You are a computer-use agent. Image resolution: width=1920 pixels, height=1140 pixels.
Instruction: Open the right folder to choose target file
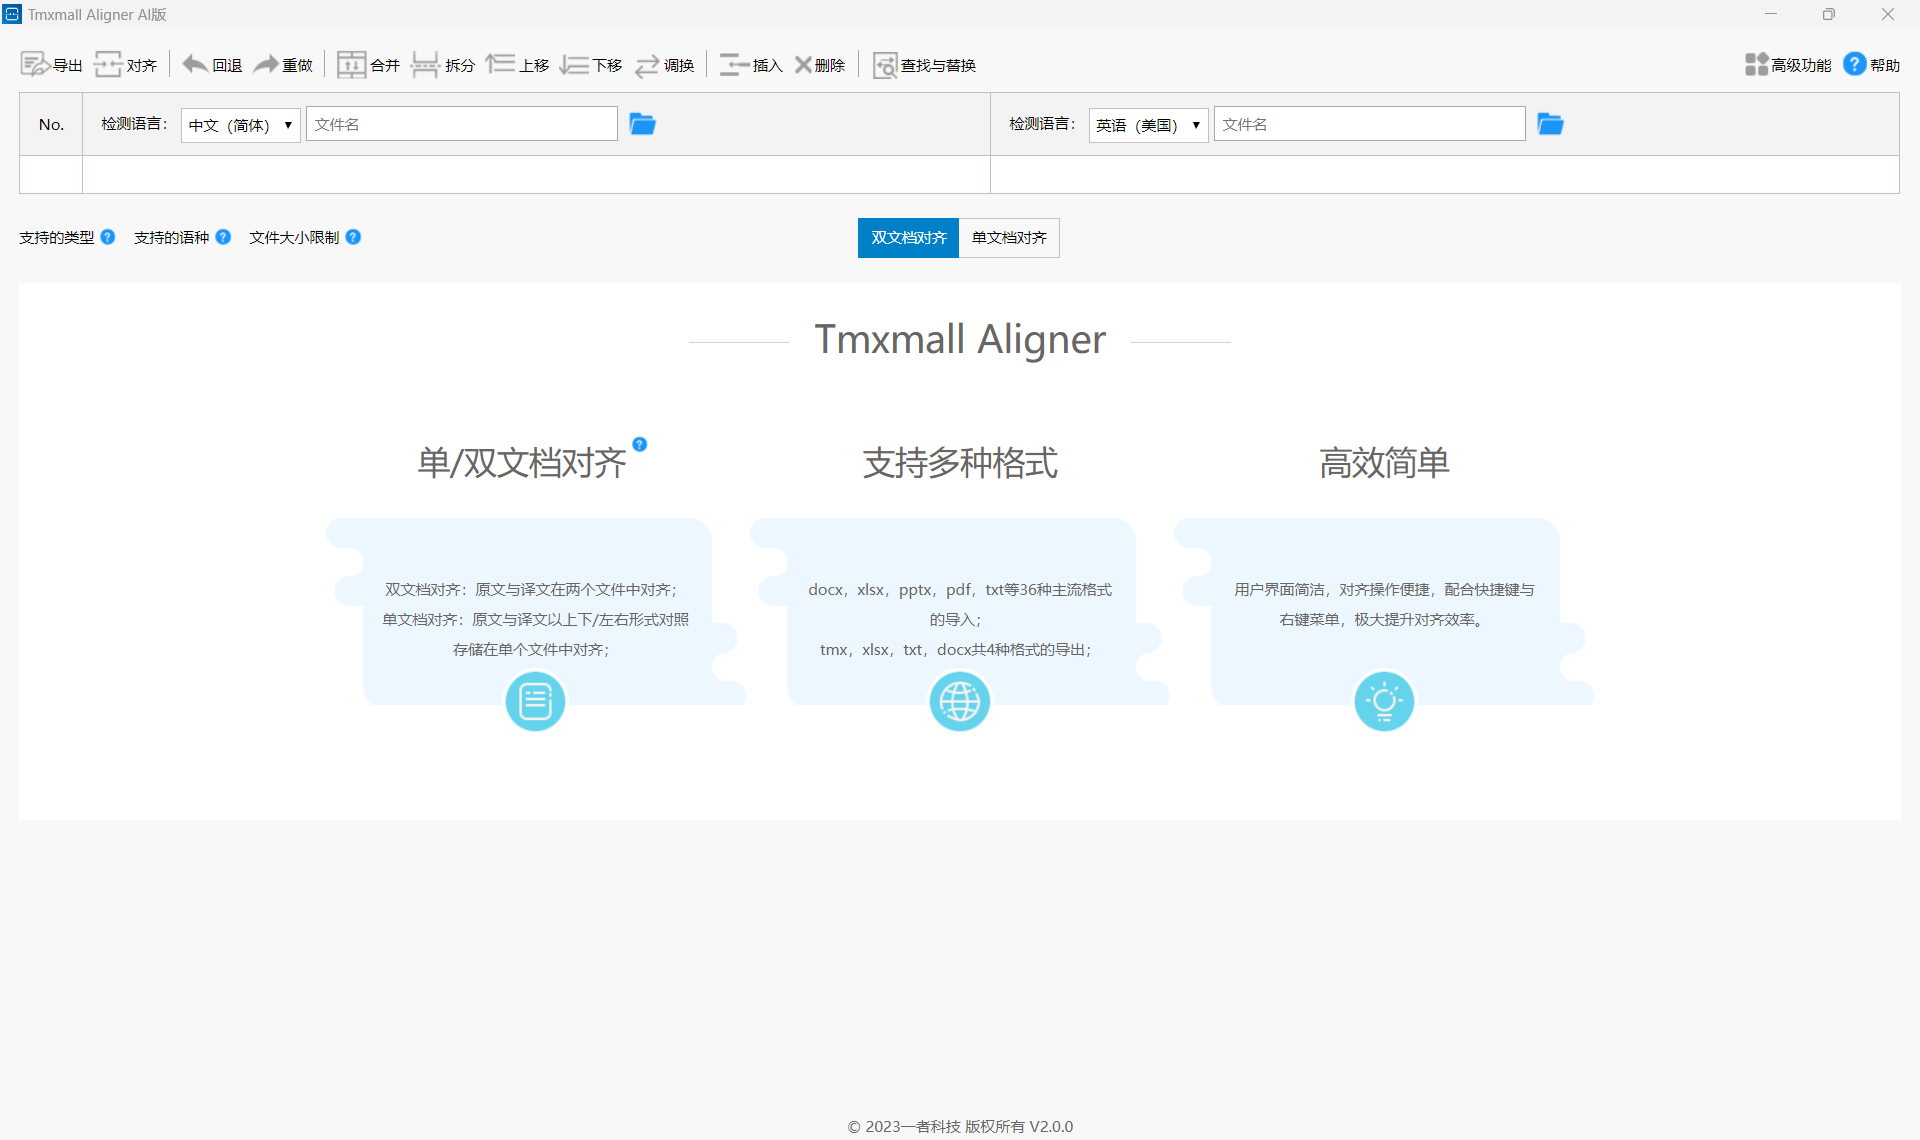tap(1550, 124)
